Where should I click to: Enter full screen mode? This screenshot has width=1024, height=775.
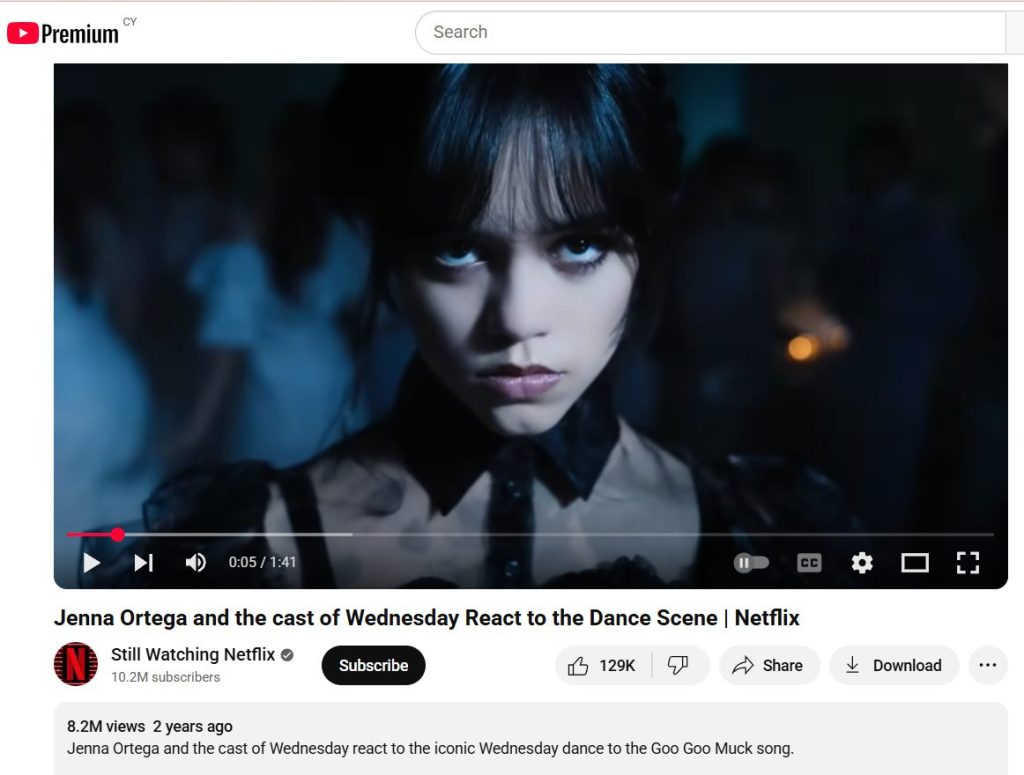tap(968, 562)
